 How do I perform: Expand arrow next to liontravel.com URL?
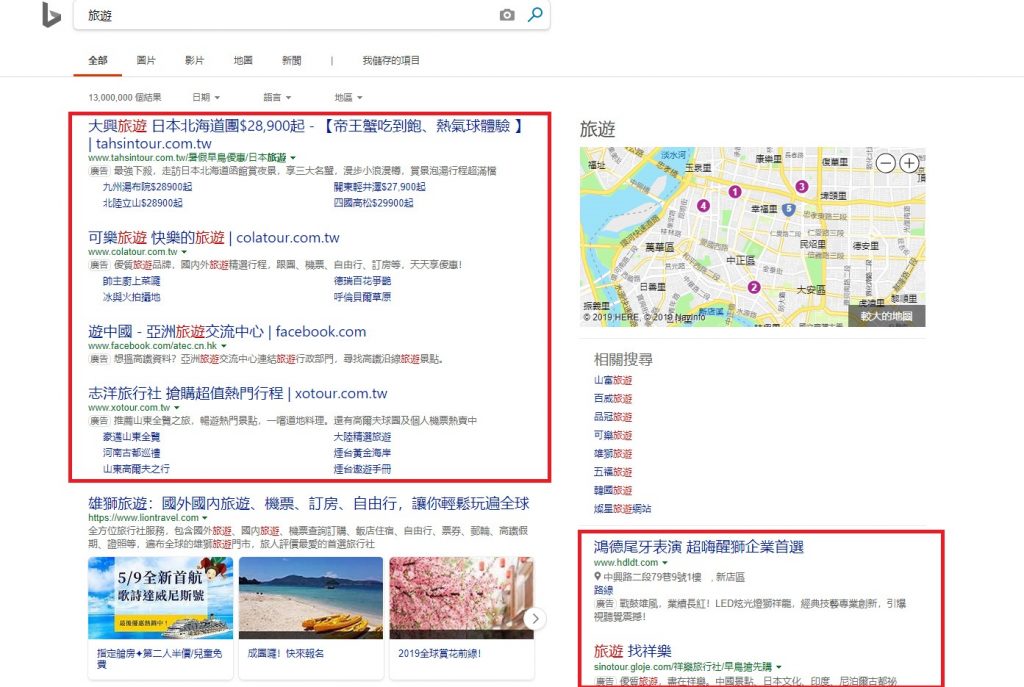click(x=205, y=518)
